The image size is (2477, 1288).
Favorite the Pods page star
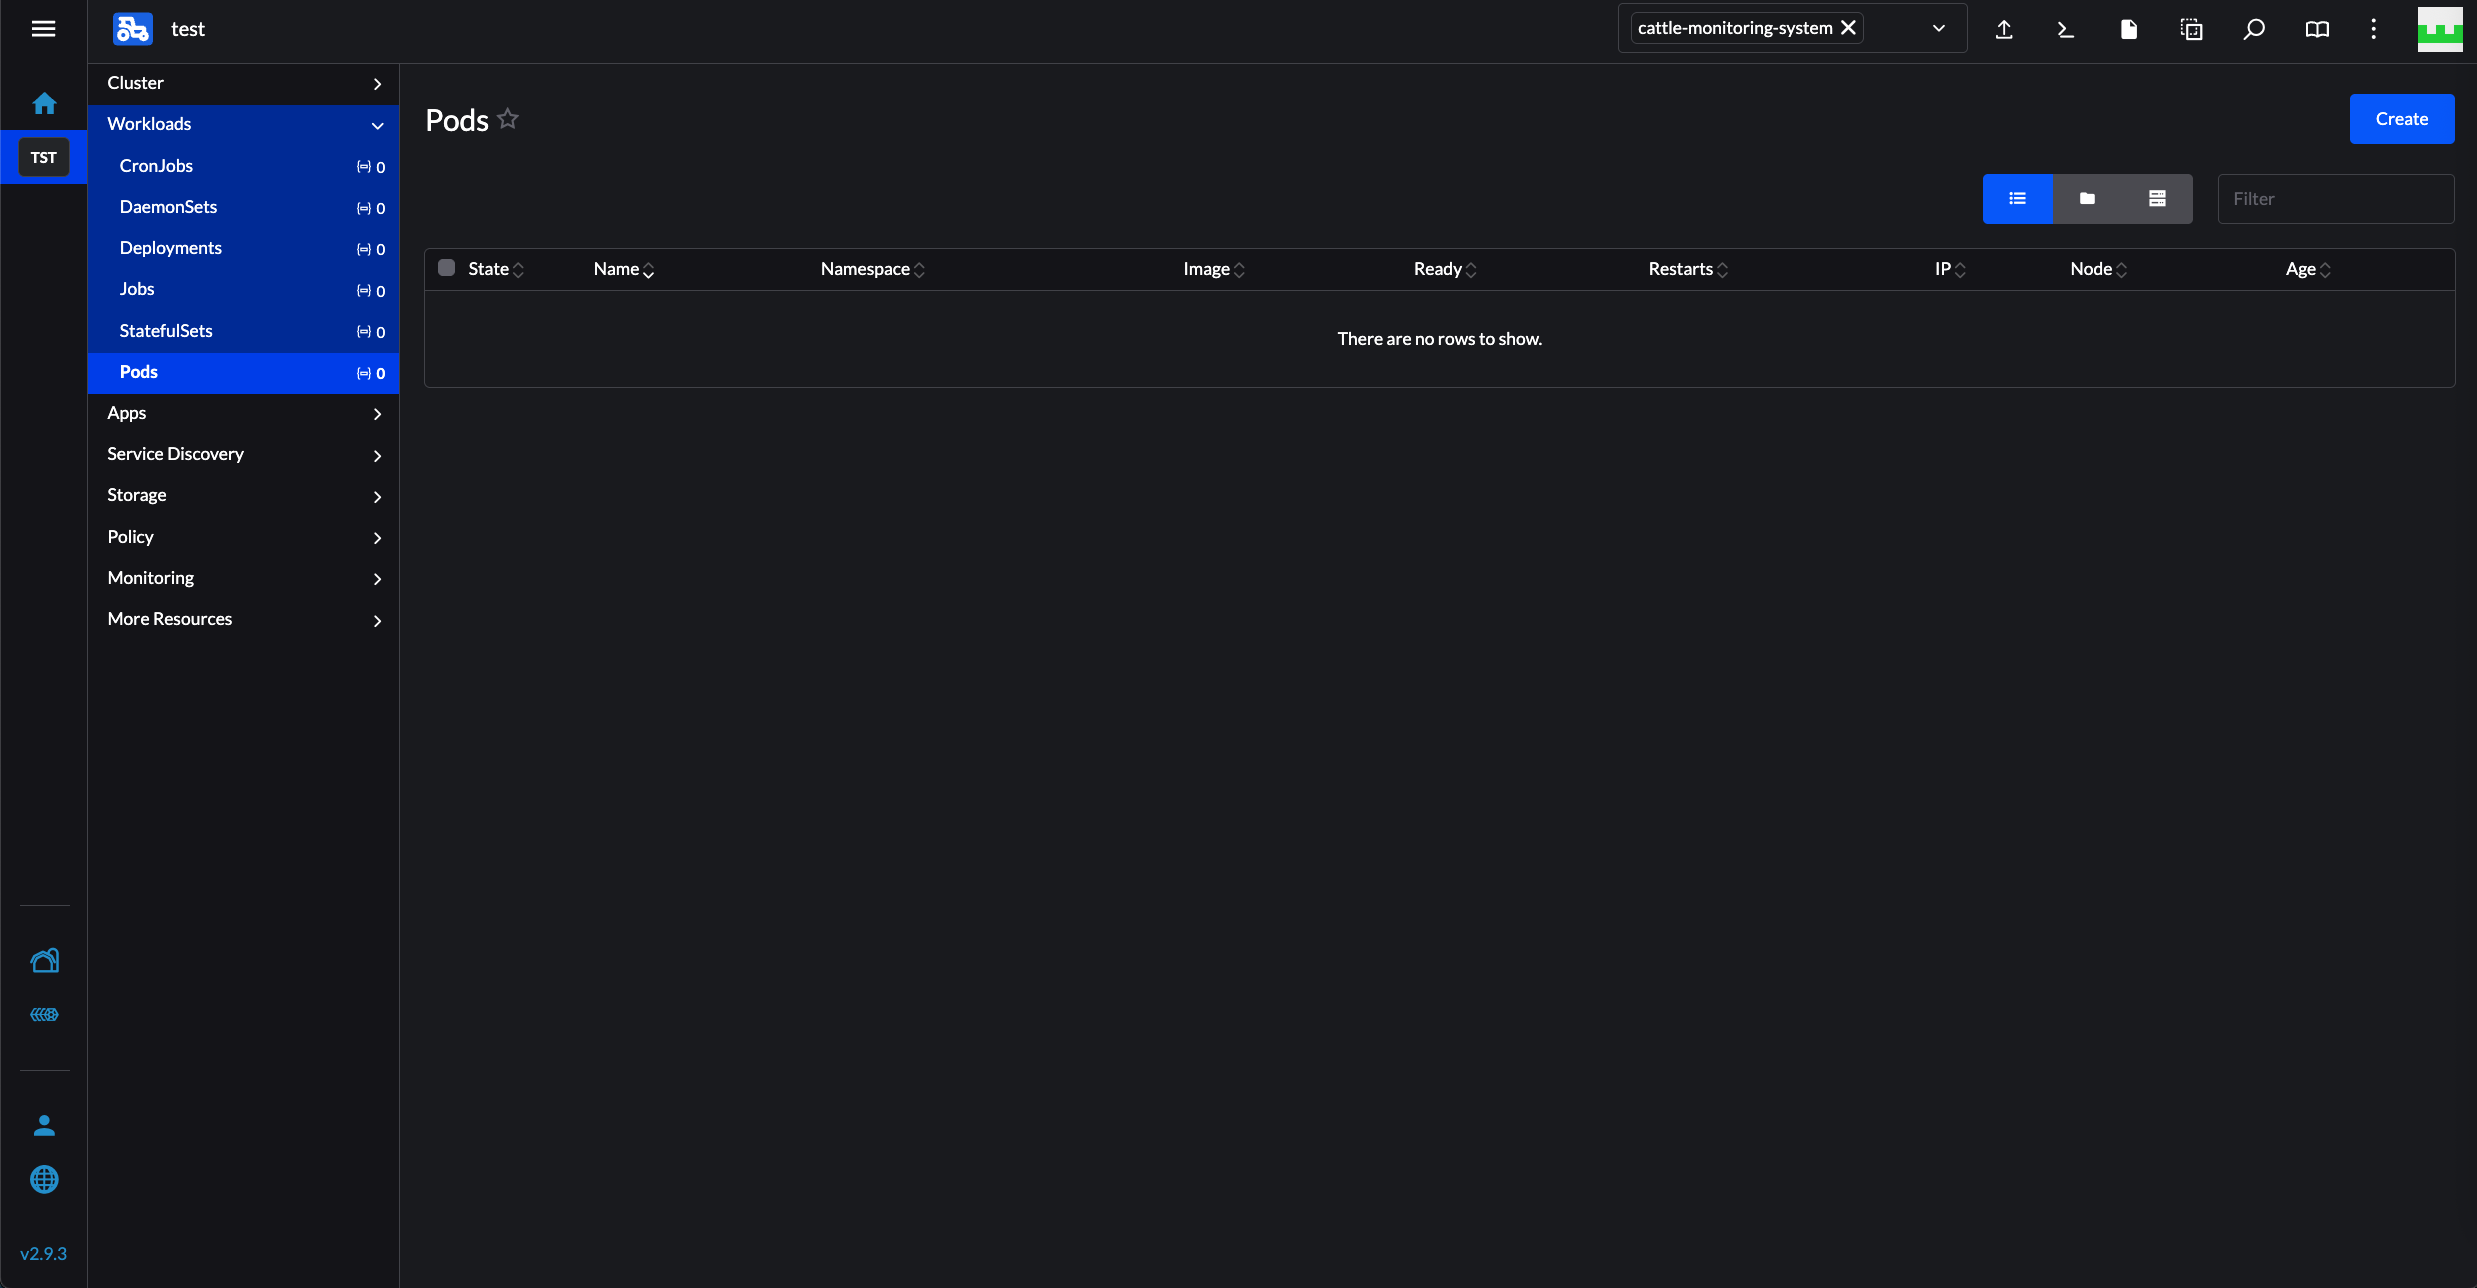coord(508,119)
